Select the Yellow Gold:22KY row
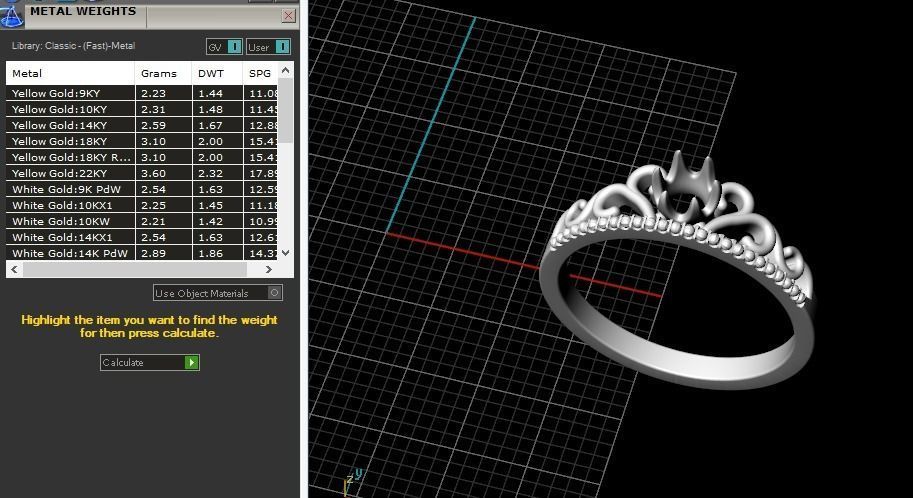913x498 pixels. (x=141, y=173)
